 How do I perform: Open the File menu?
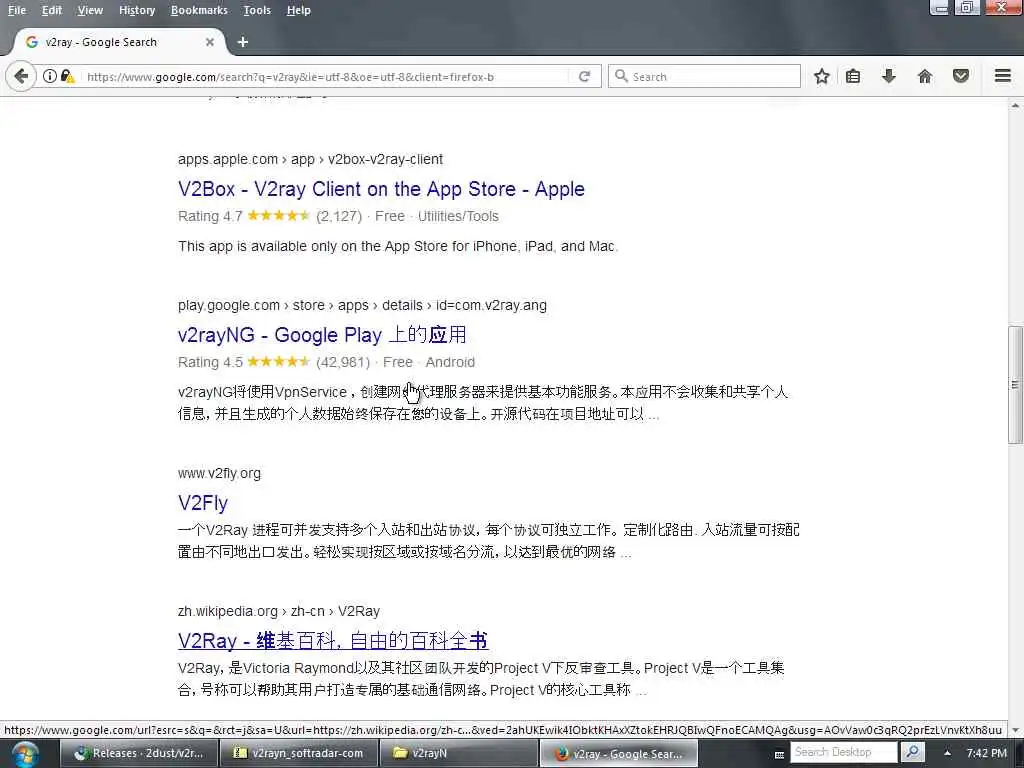(17, 10)
